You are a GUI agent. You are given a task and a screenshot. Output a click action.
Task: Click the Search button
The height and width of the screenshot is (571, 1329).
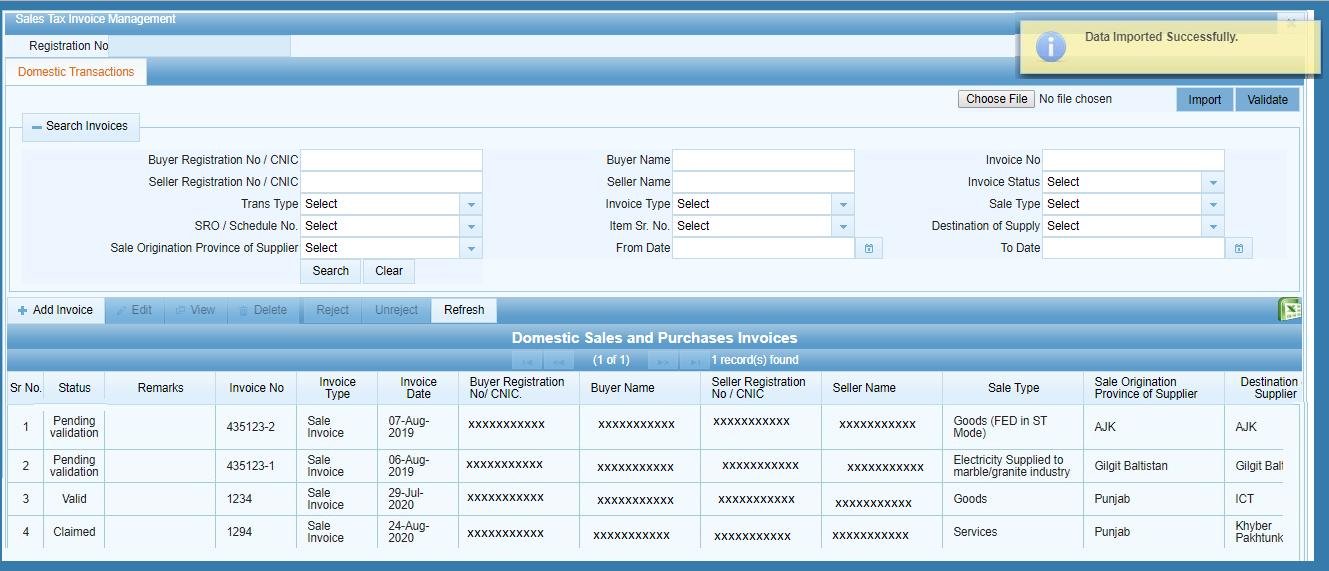click(x=331, y=271)
